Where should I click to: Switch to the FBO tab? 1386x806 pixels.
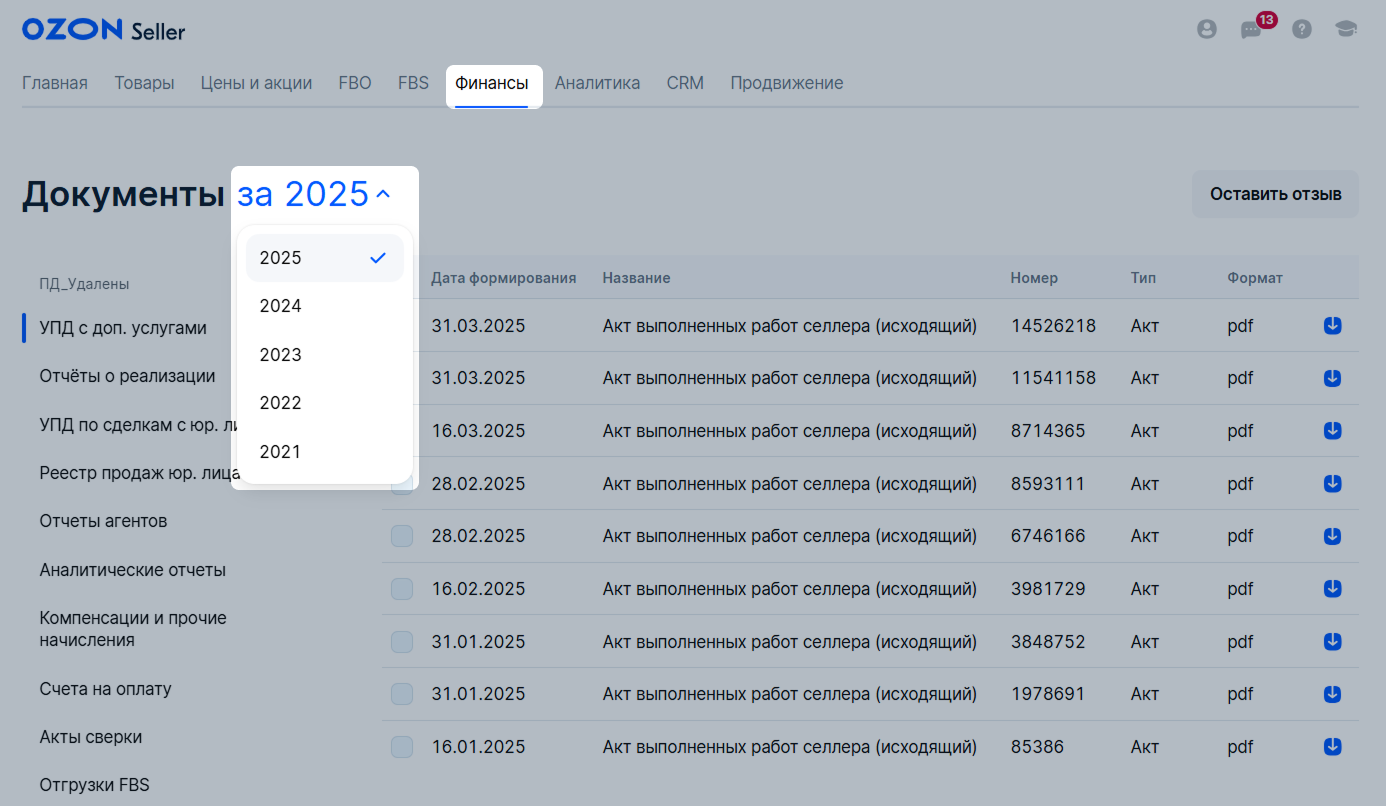coord(355,83)
